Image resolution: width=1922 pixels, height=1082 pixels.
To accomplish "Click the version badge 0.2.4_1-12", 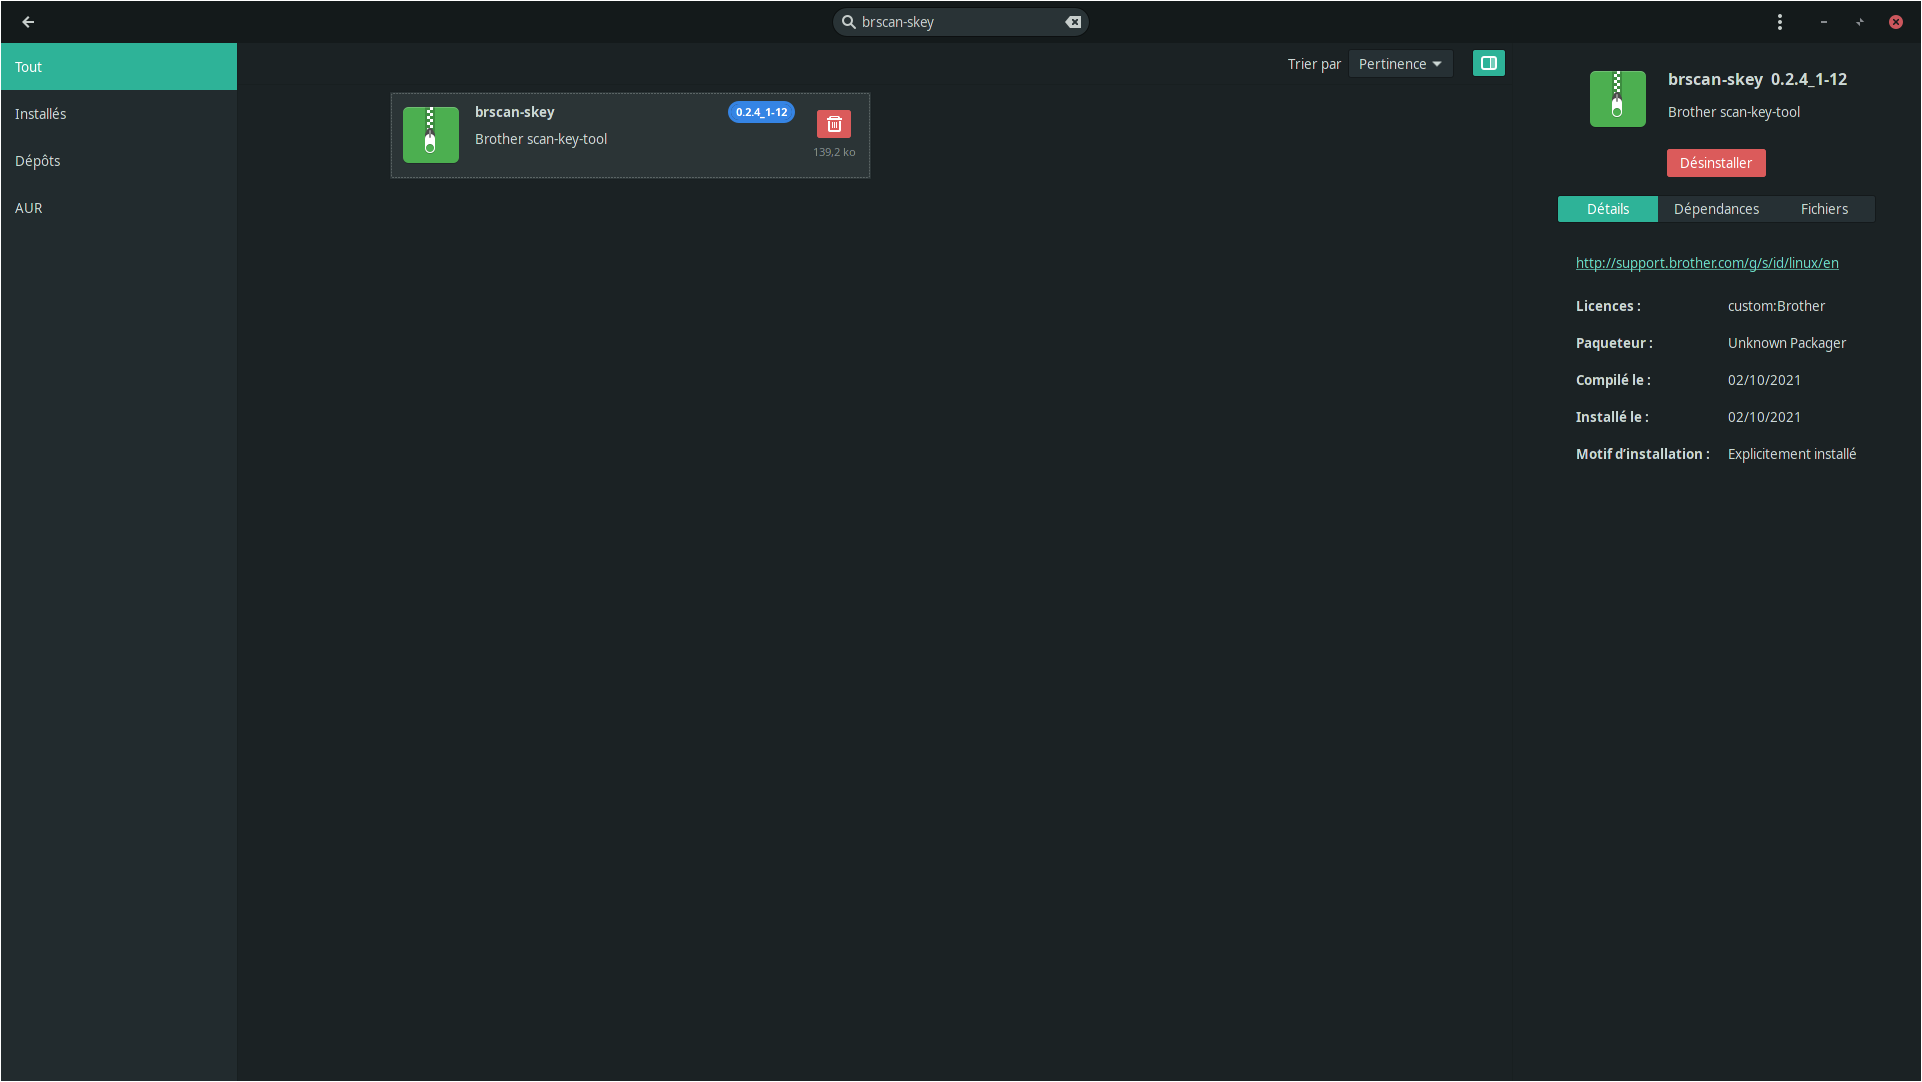I will [761, 112].
